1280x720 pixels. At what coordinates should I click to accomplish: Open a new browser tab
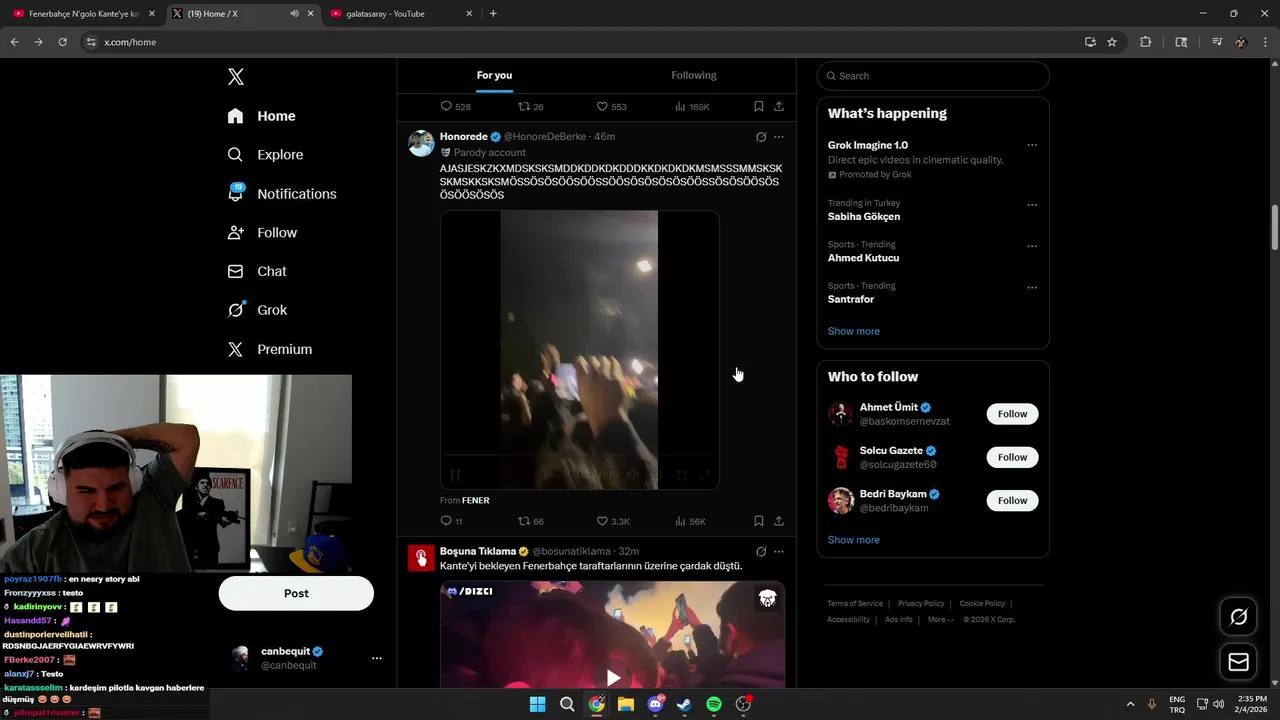pyautogui.click(x=493, y=14)
